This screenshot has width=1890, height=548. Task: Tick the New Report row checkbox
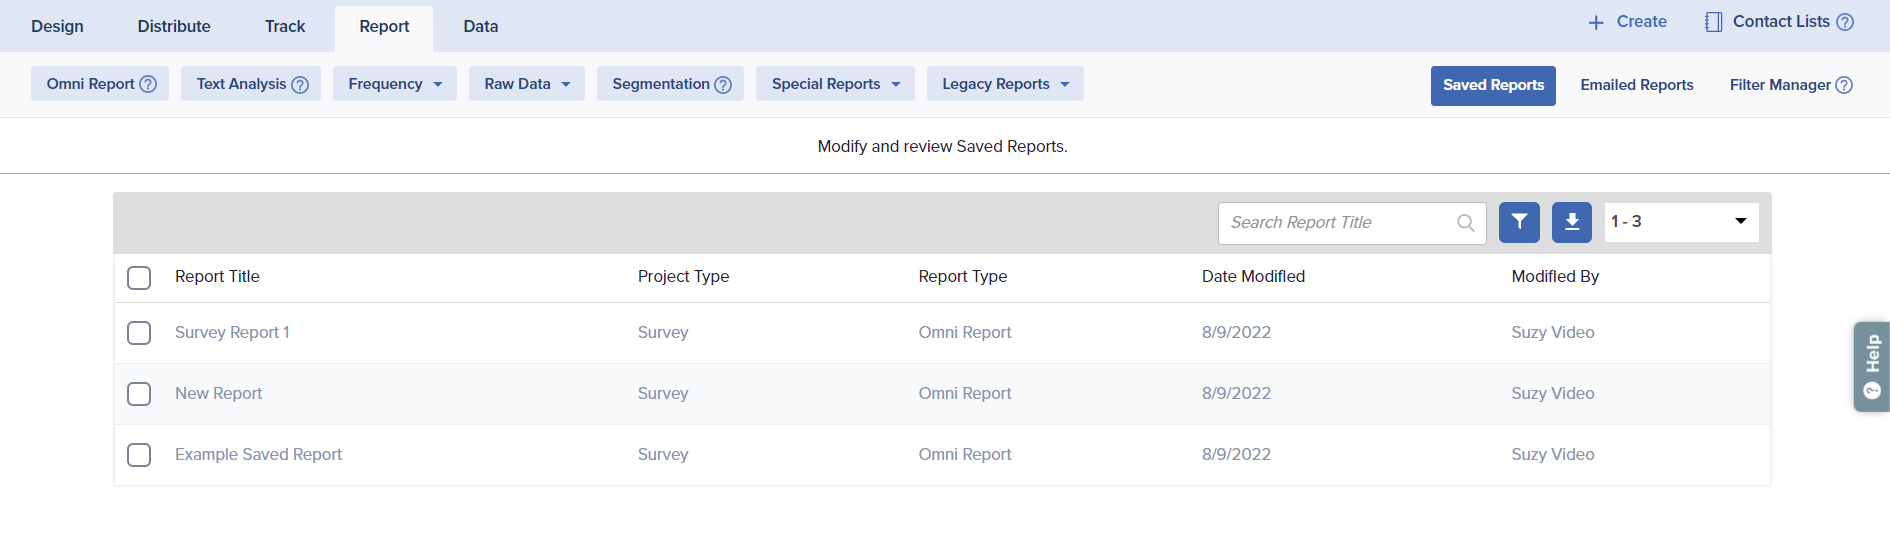(x=139, y=394)
